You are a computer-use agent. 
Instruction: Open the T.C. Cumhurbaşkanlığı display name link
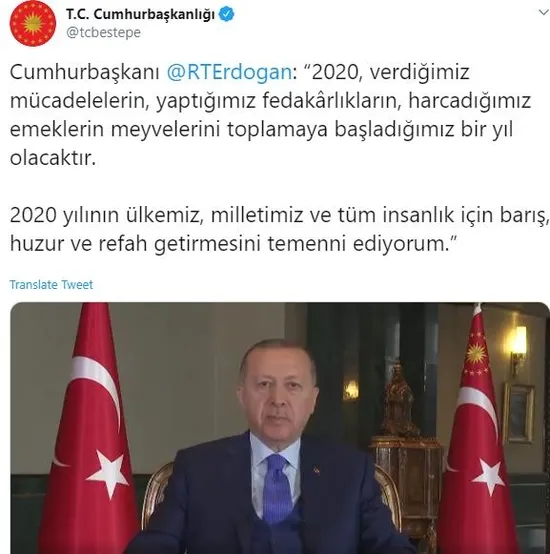(x=140, y=14)
